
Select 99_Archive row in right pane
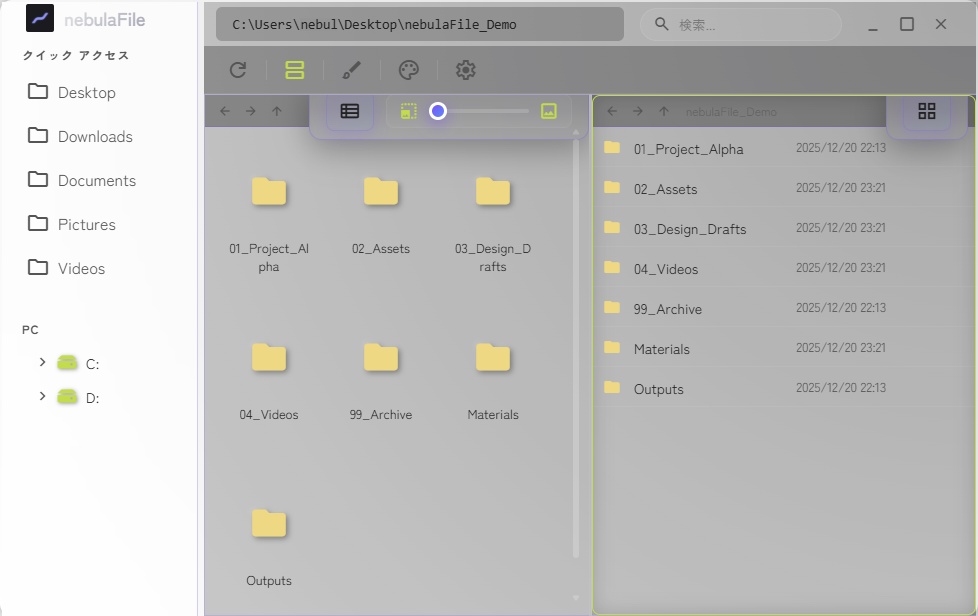coord(783,308)
